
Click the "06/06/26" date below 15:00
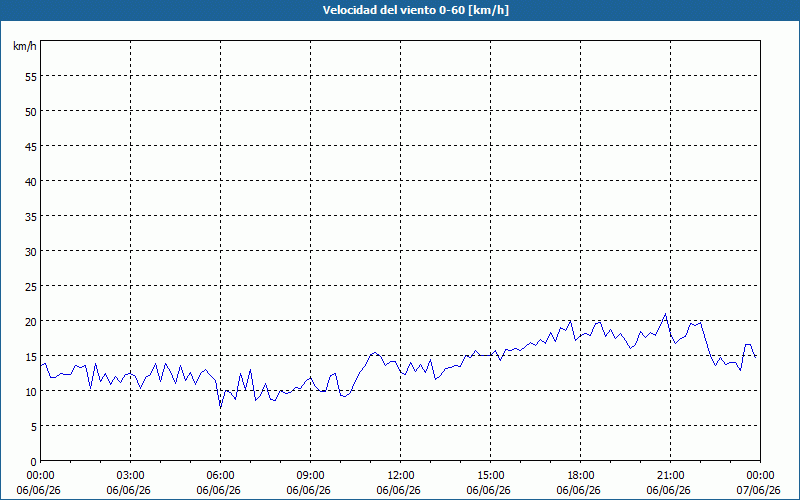[488, 490]
